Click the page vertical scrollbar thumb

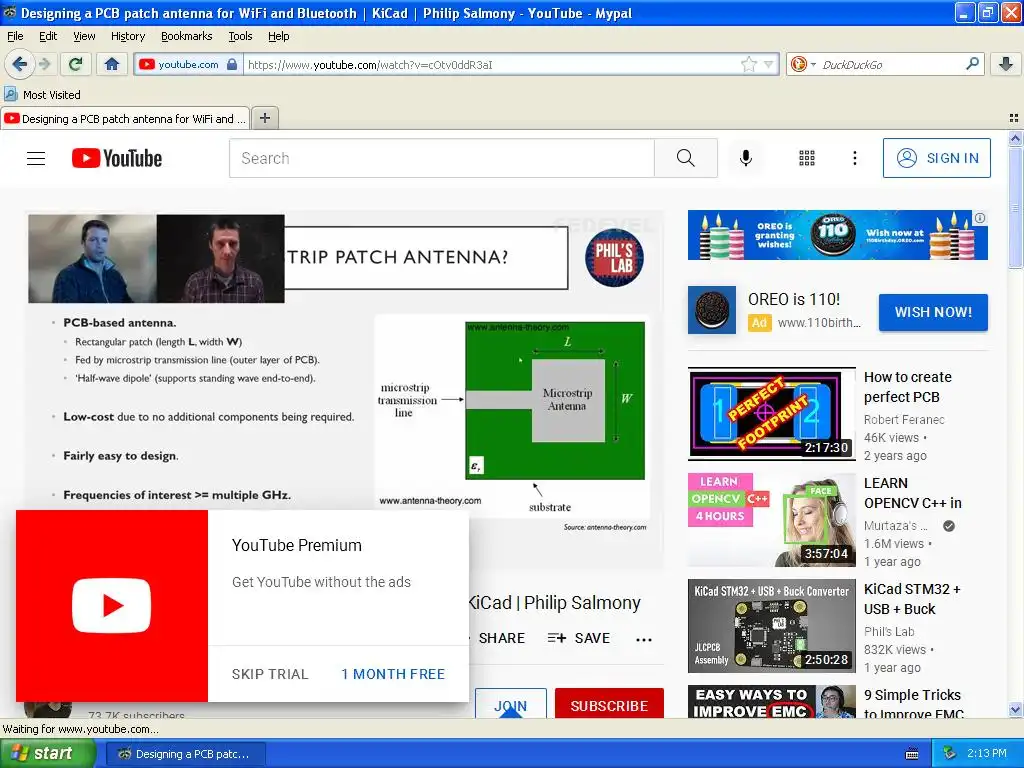(x=1015, y=207)
